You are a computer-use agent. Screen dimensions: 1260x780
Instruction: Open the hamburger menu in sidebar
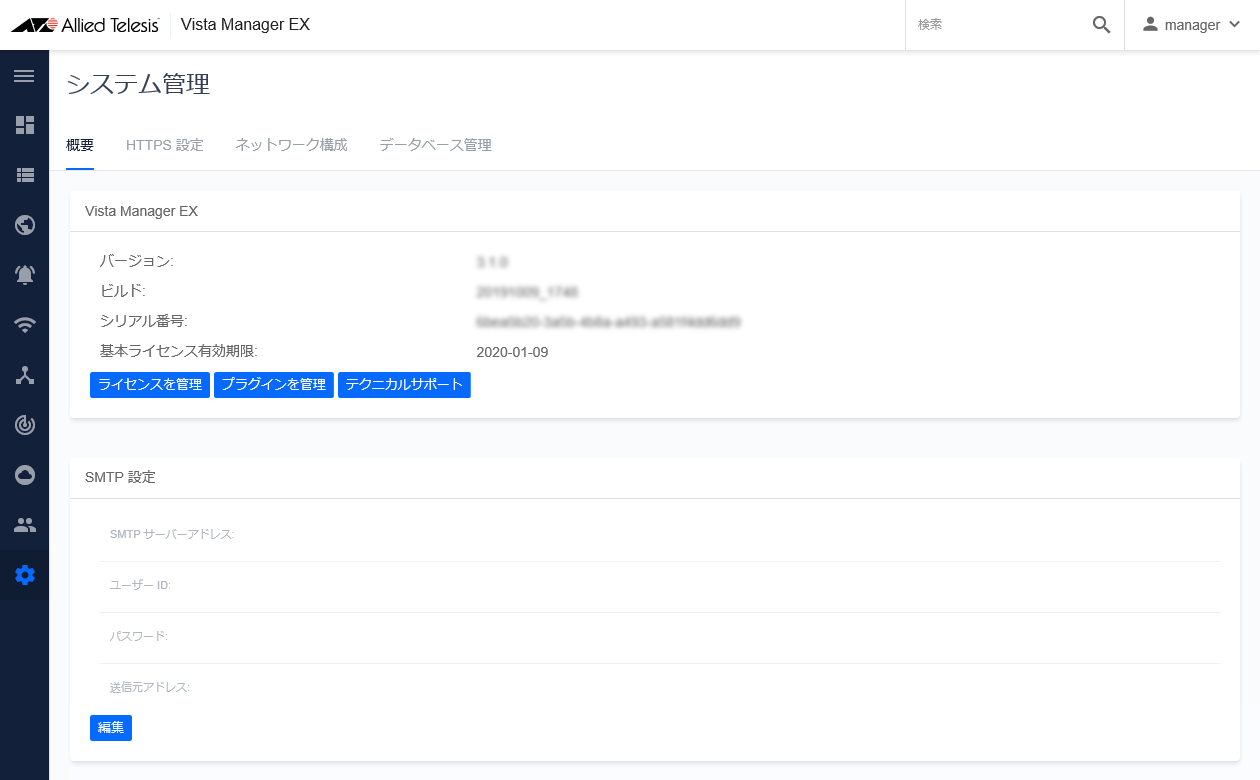point(24,76)
